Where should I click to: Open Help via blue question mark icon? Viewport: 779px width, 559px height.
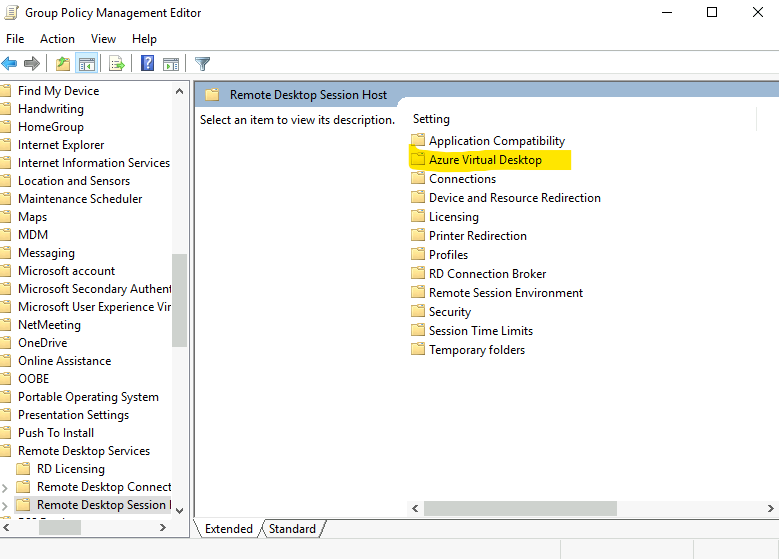tap(147, 64)
